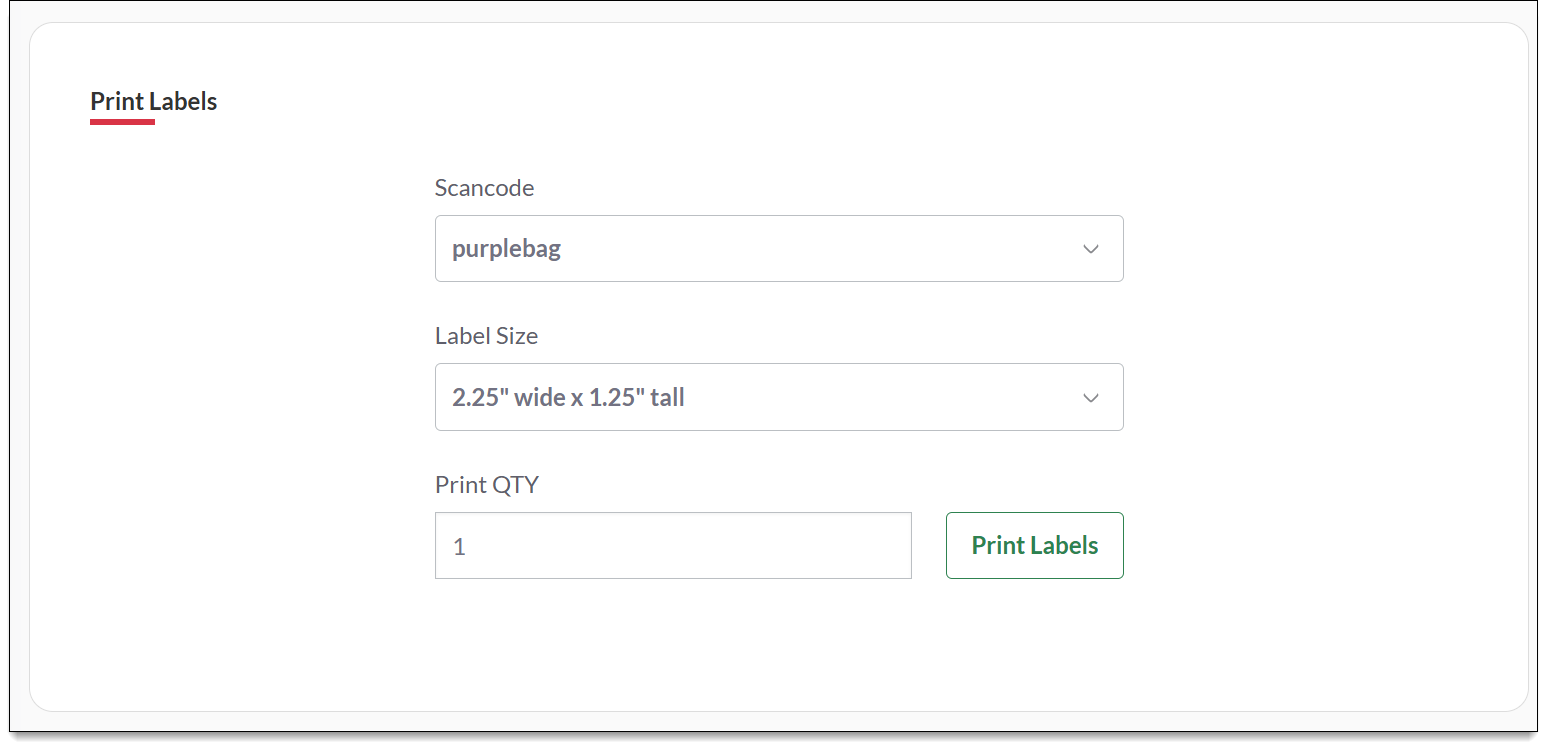The width and height of the screenshot is (1547, 750).
Task: Click the Print QTY input field
Action: [673, 546]
